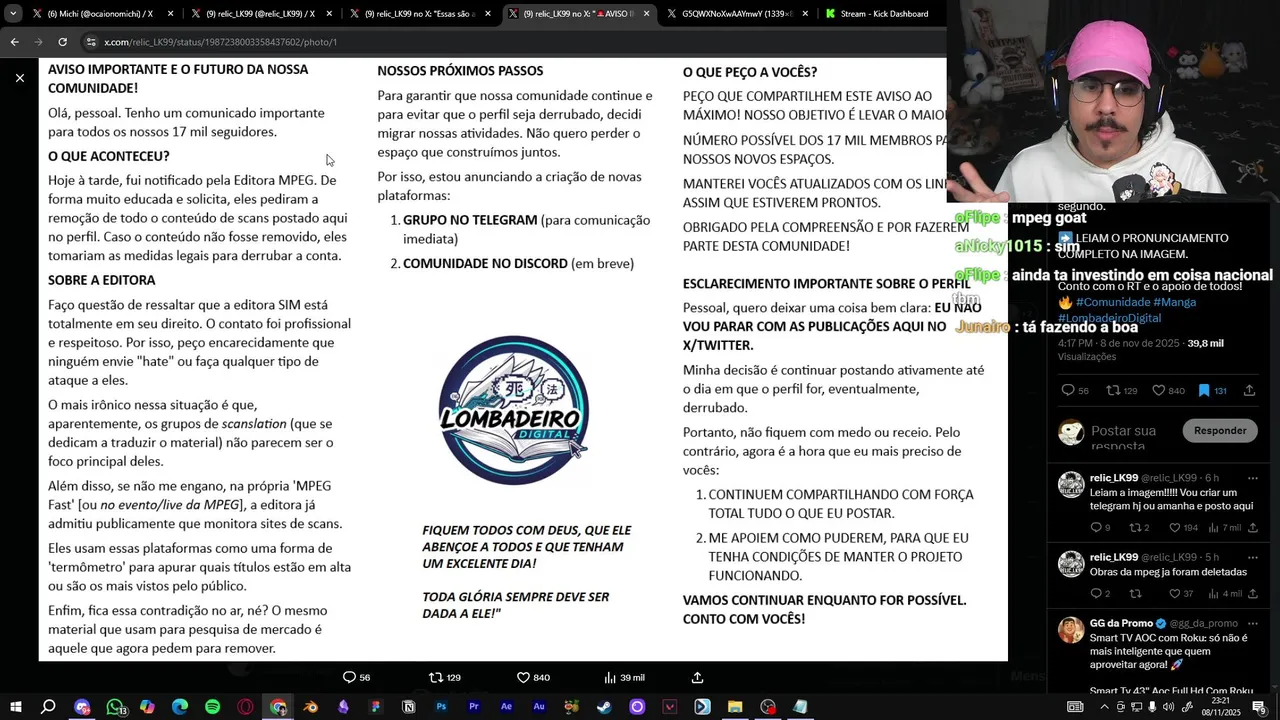The image size is (1280, 720).
Task: Share the "Leiam a imagem" reply
Action: coord(1252,527)
